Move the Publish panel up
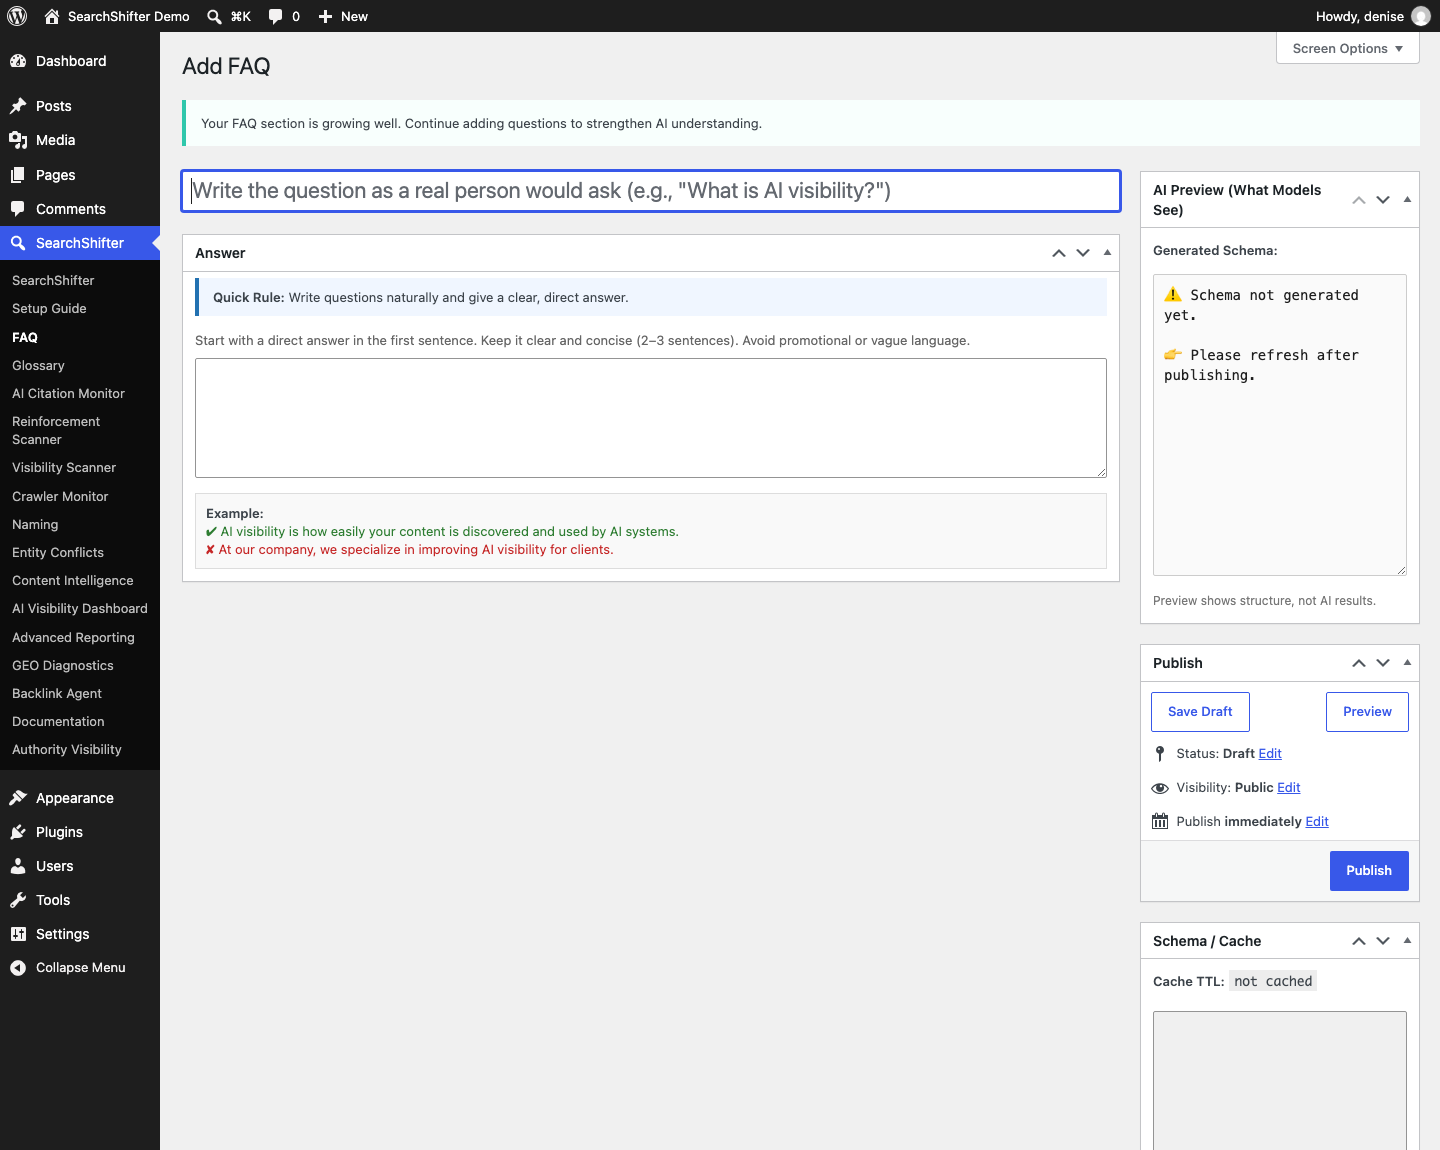Screen dimensions: 1440x1150 click(x=1359, y=663)
